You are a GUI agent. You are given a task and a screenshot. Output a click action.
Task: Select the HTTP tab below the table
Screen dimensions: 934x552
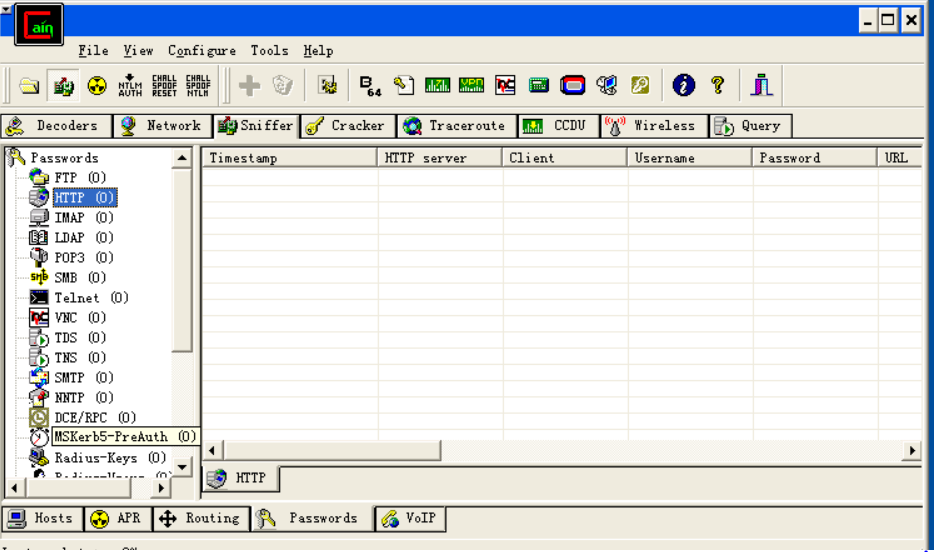tap(241, 478)
